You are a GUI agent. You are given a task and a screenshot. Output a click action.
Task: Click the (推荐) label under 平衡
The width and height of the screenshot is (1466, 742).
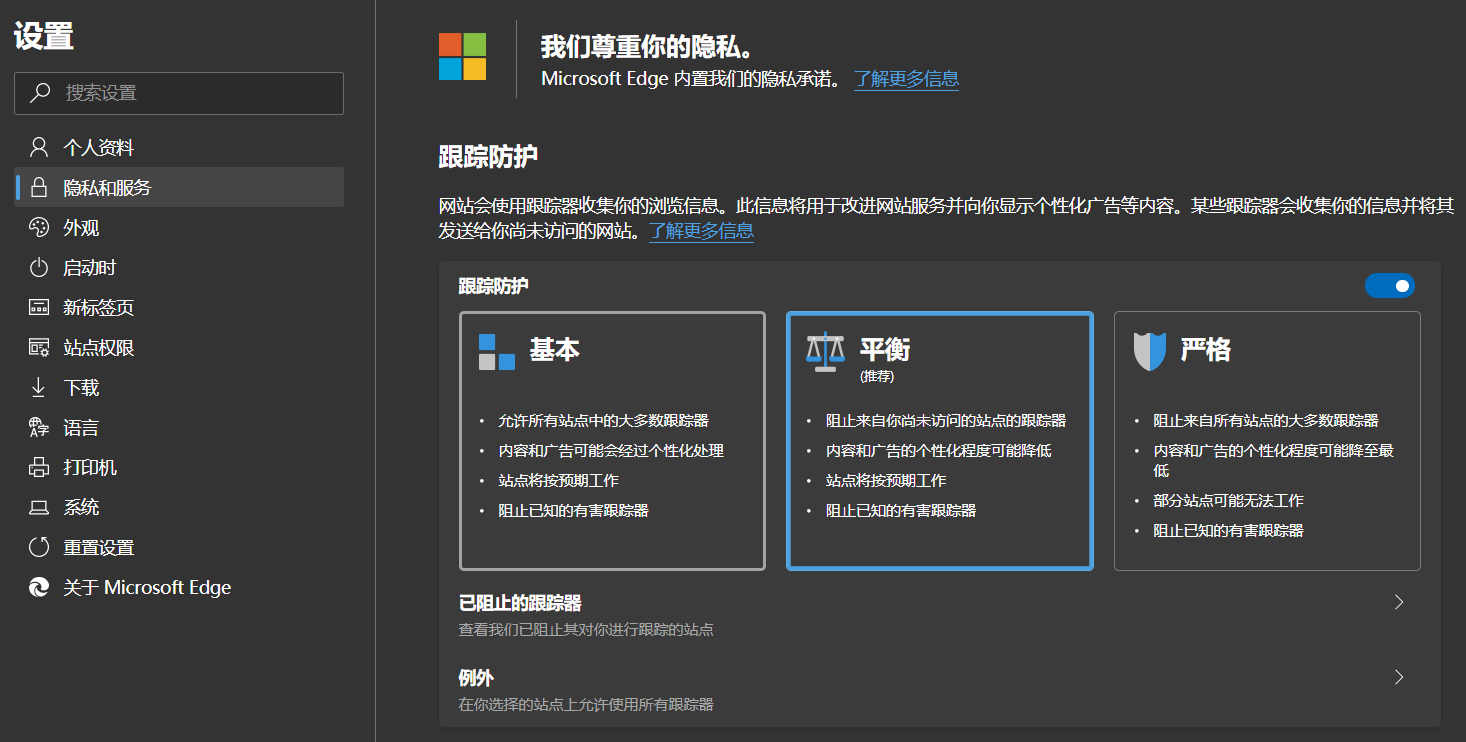click(877, 377)
